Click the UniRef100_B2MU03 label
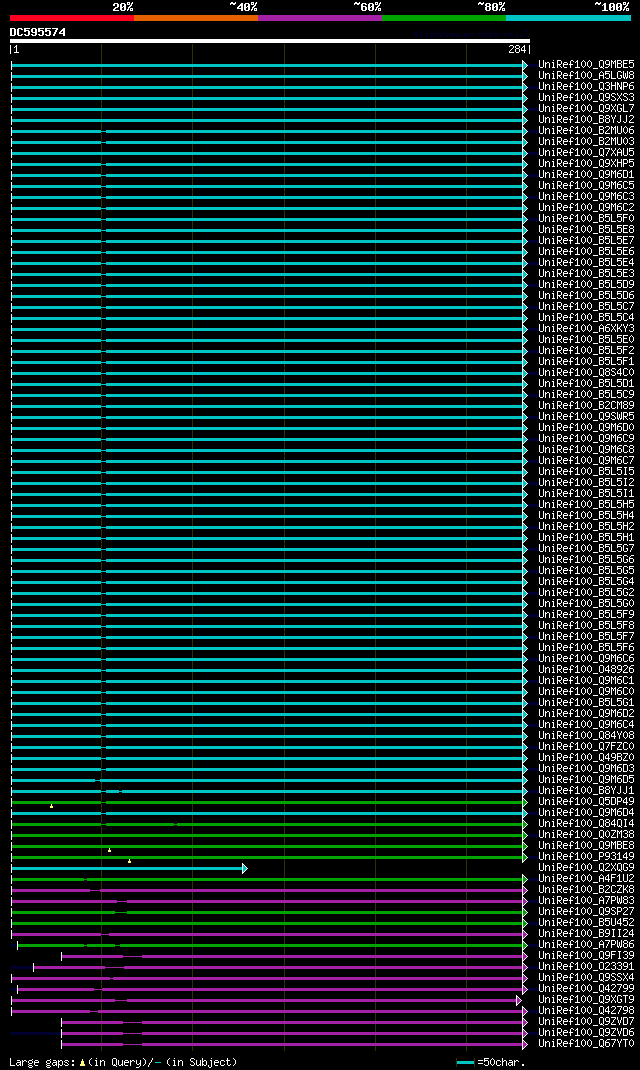This screenshot has width=640, height=1070. (586, 141)
